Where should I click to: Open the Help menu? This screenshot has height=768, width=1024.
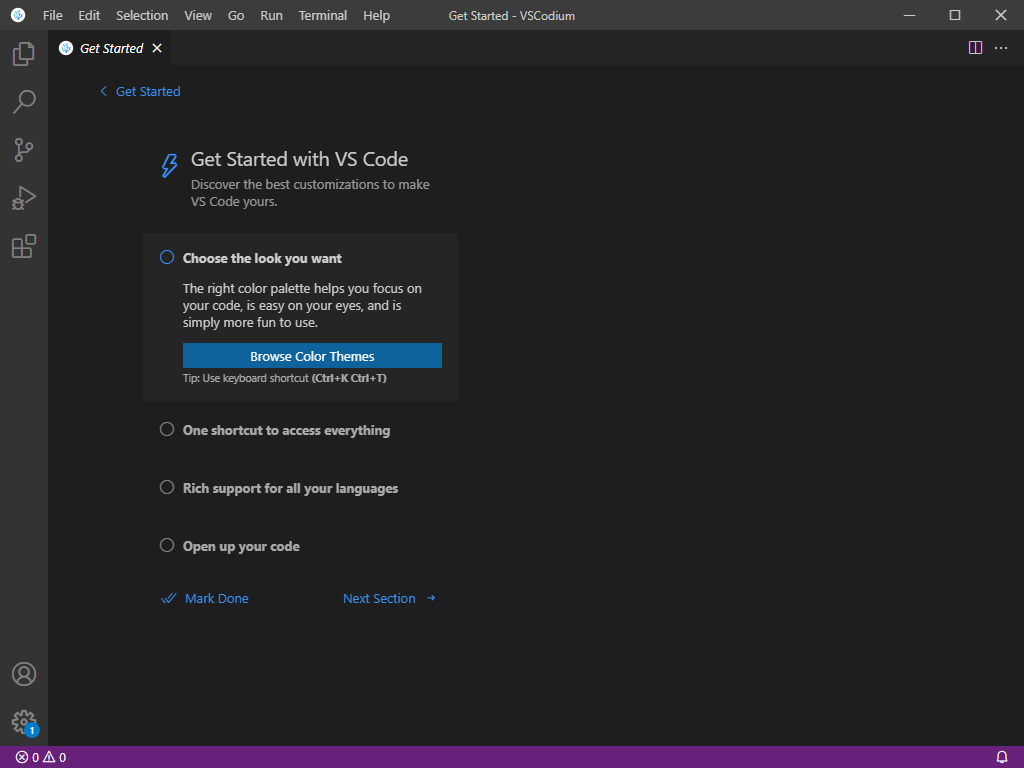[x=376, y=15]
